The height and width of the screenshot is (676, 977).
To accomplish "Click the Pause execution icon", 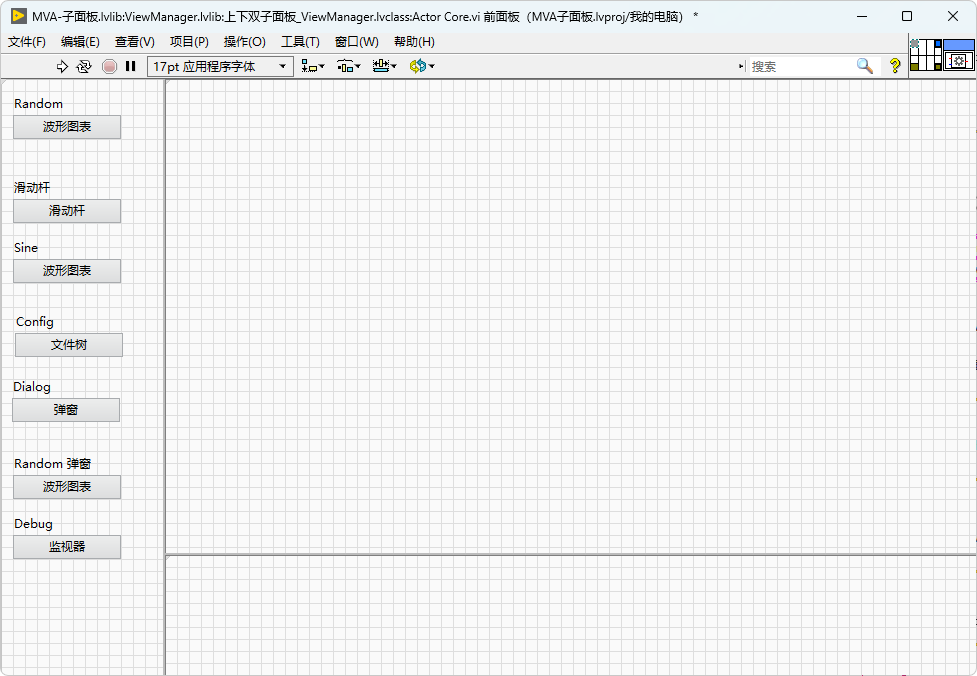I will click(130, 66).
